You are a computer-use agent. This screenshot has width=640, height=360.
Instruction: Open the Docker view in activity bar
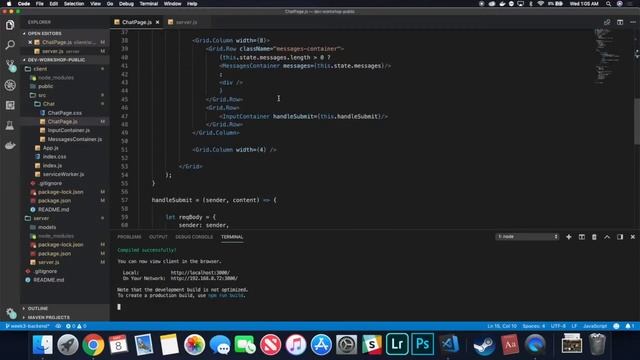[x=10, y=145]
